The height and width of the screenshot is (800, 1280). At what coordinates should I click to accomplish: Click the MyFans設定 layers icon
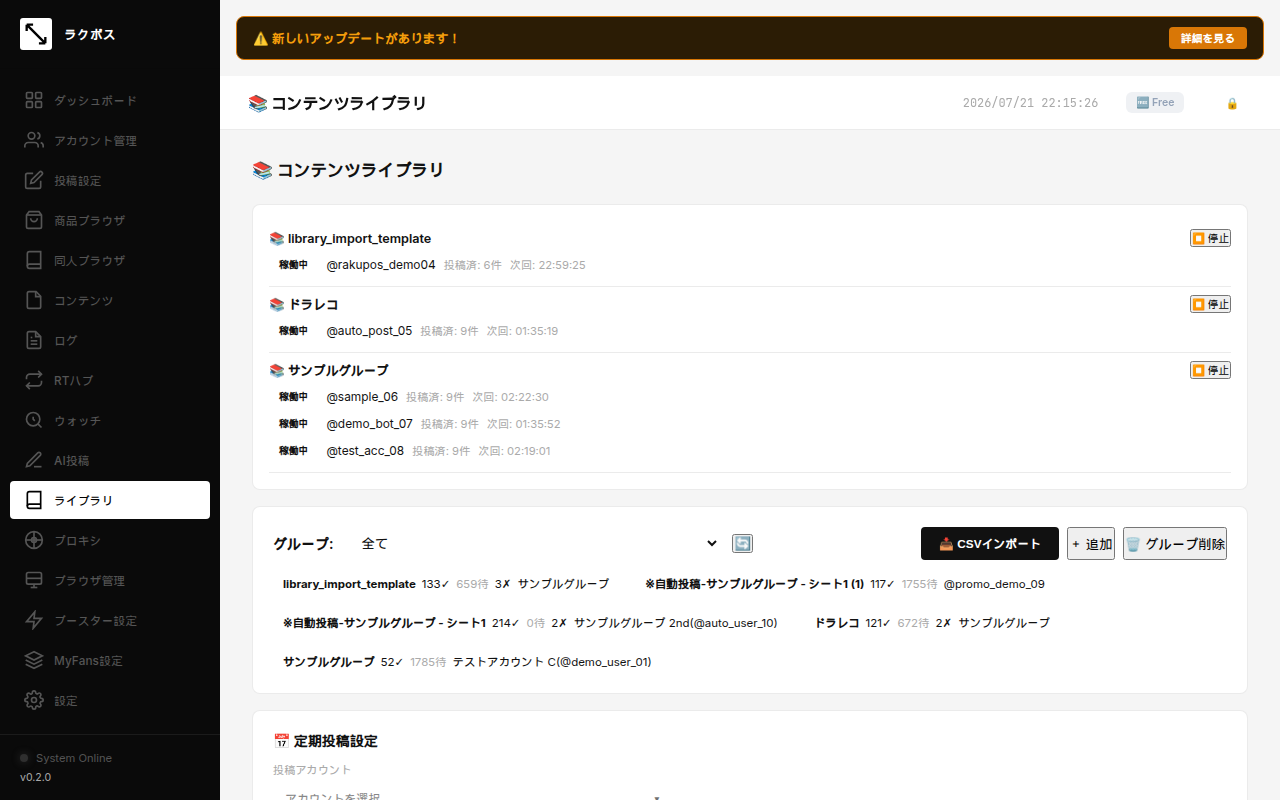click(x=34, y=660)
